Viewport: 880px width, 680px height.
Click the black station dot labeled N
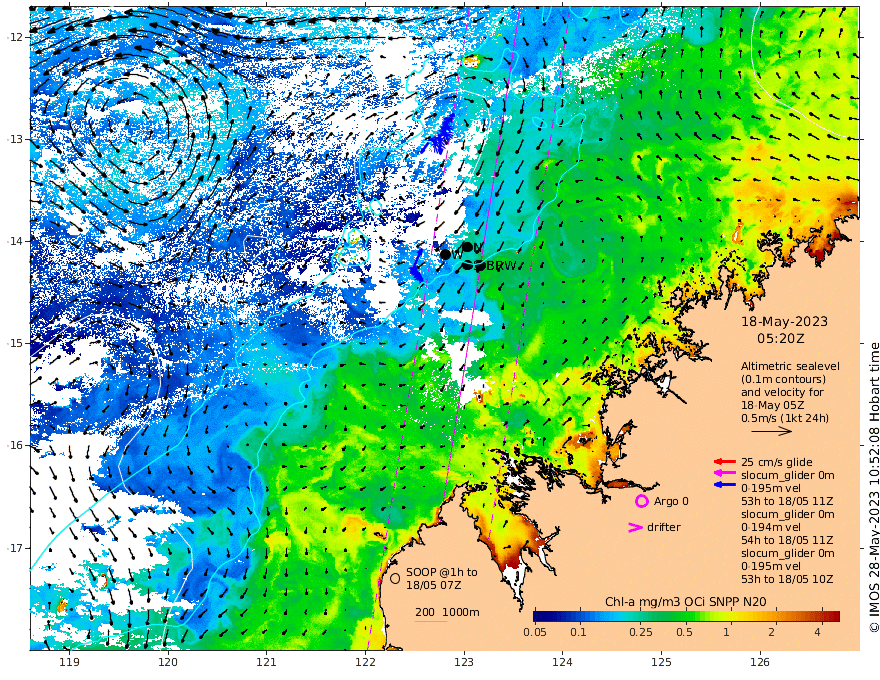tap(467, 247)
